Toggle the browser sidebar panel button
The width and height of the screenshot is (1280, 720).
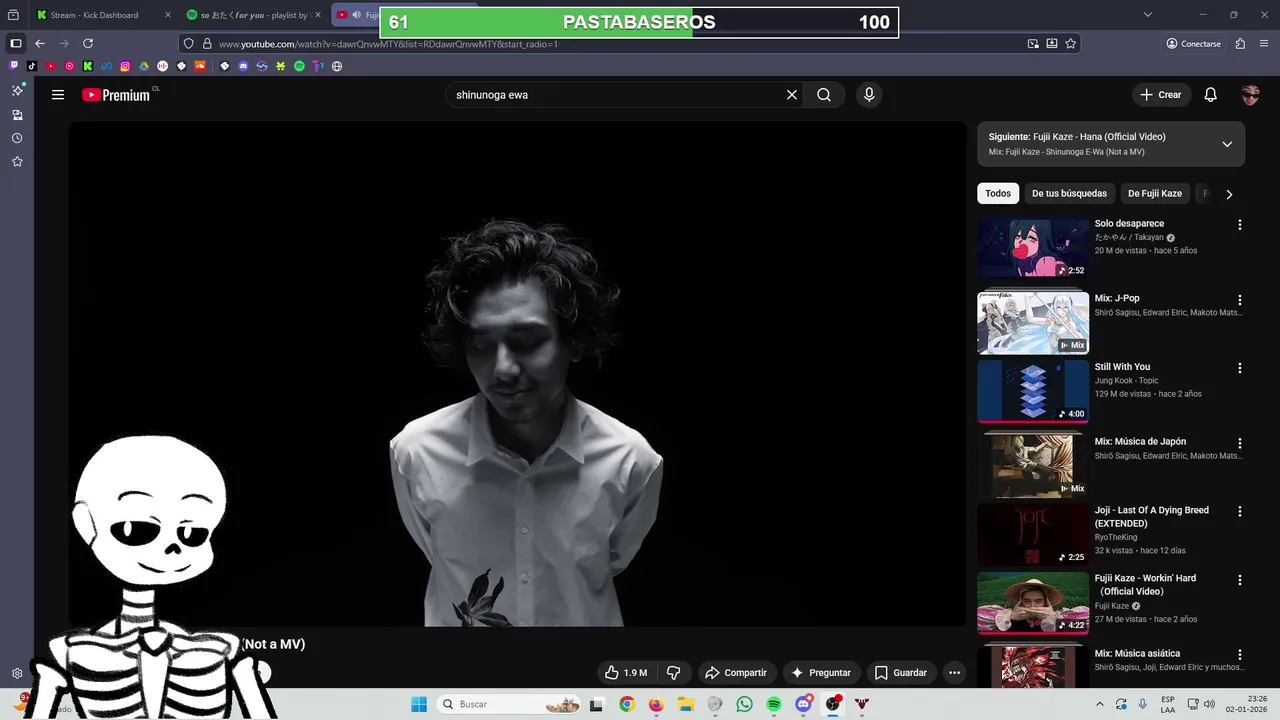[16, 44]
